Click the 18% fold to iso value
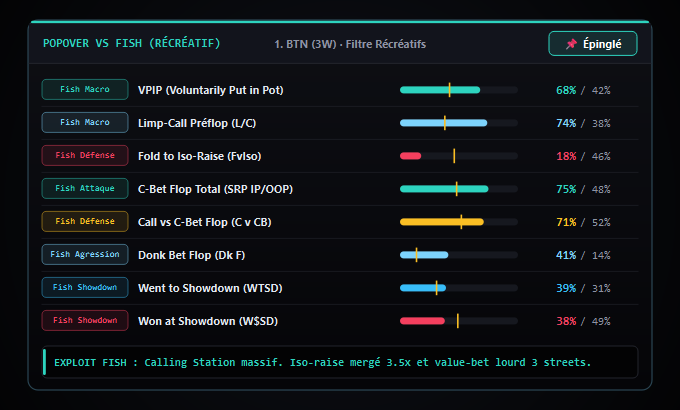Image resolution: width=680 pixels, height=410 pixels. coord(566,156)
